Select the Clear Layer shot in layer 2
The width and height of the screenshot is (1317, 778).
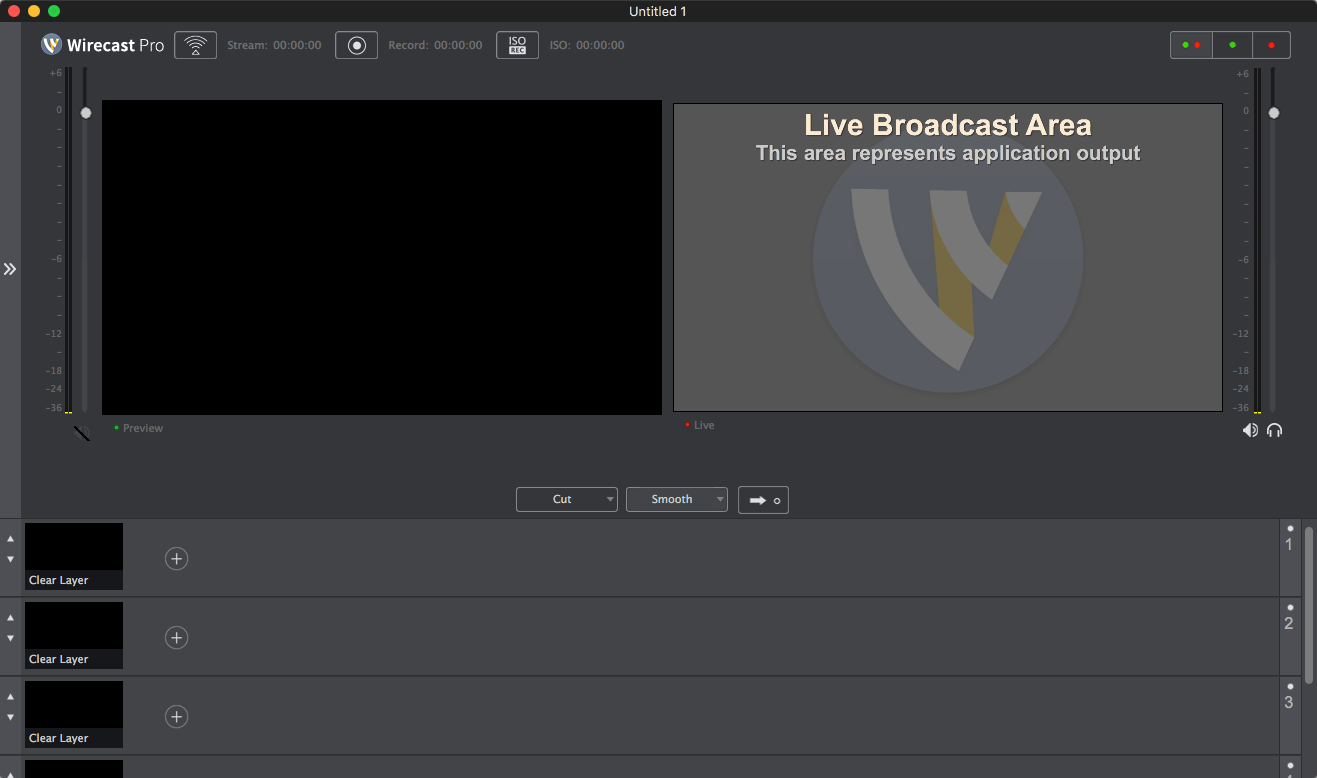pos(74,635)
